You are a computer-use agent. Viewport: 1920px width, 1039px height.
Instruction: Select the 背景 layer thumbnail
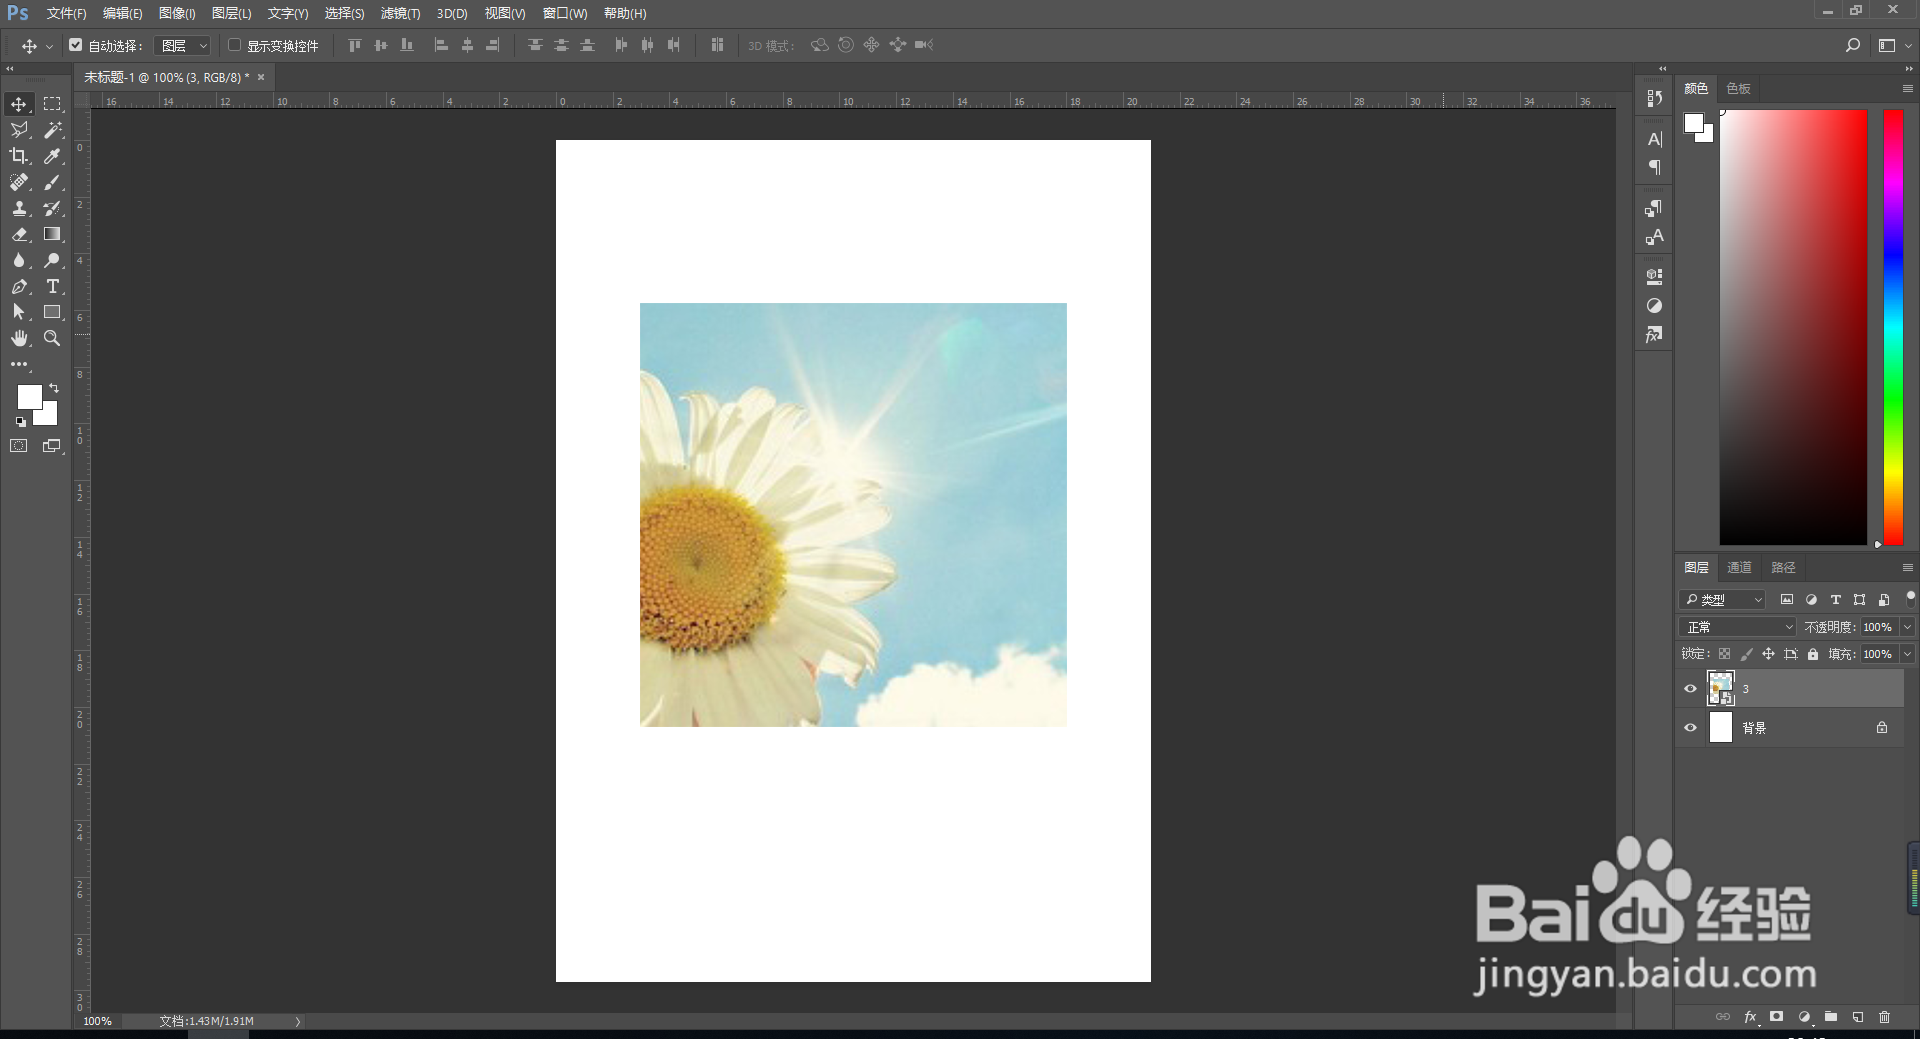coord(1720,728)
